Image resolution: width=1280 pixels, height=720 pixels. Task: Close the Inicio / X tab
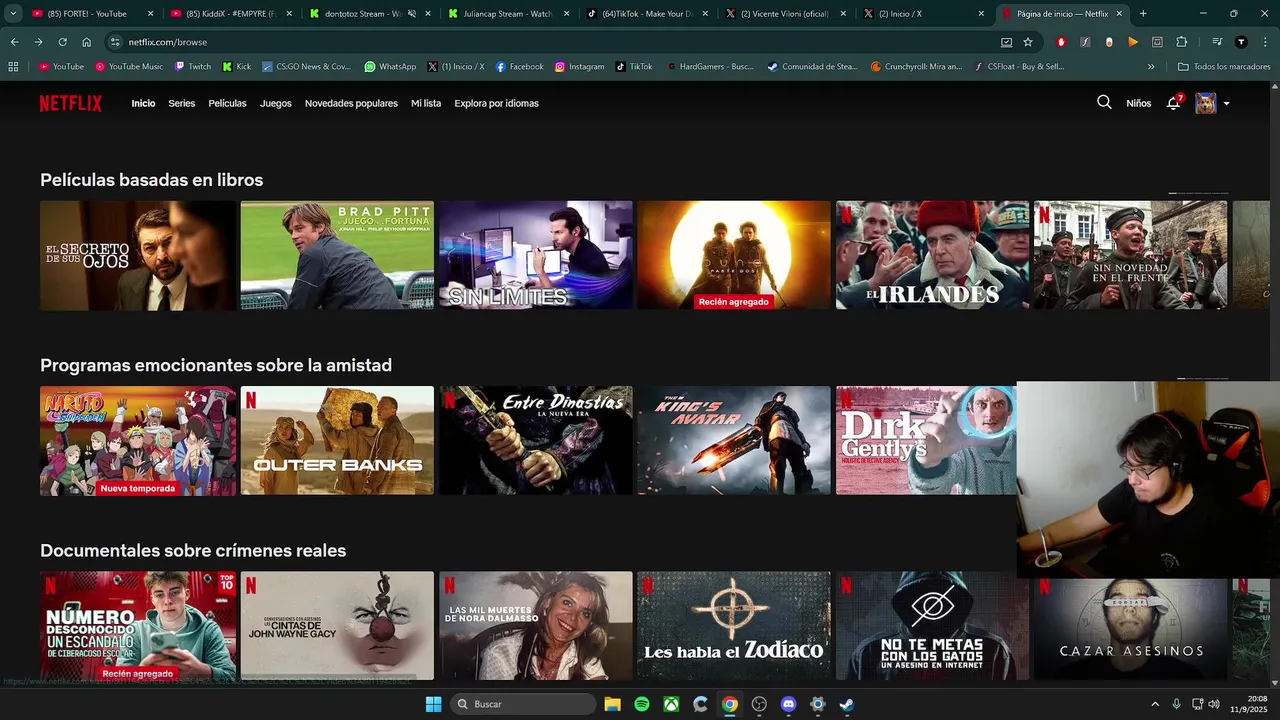[x=981, y=14]
